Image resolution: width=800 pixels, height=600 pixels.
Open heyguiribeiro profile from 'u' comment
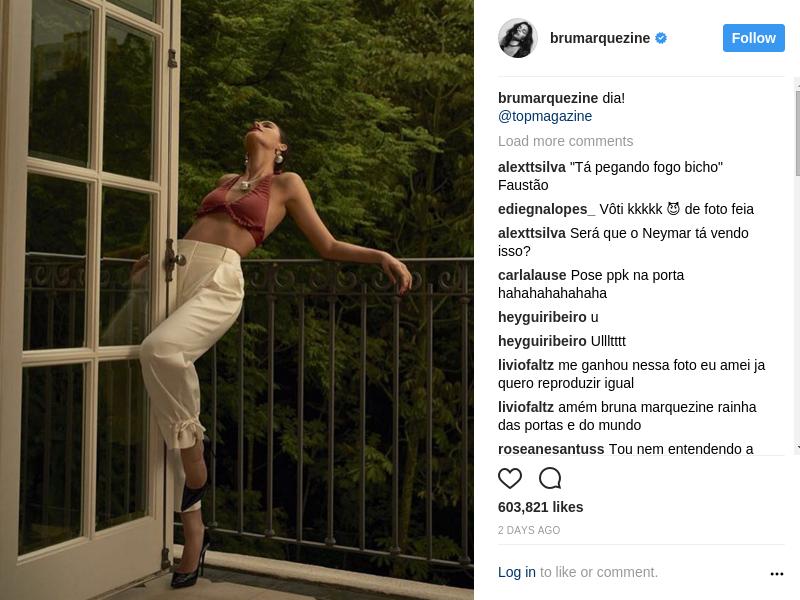click(542, 317)
